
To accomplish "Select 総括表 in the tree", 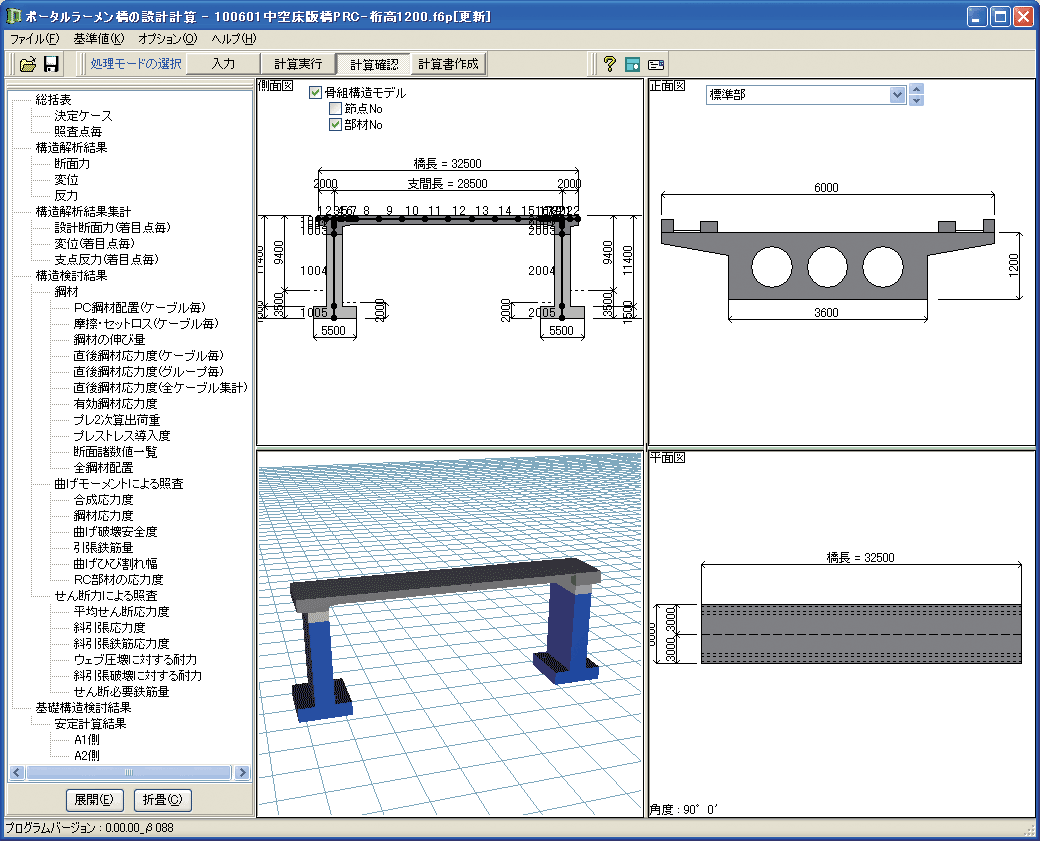I will click(x=53, y=99).
